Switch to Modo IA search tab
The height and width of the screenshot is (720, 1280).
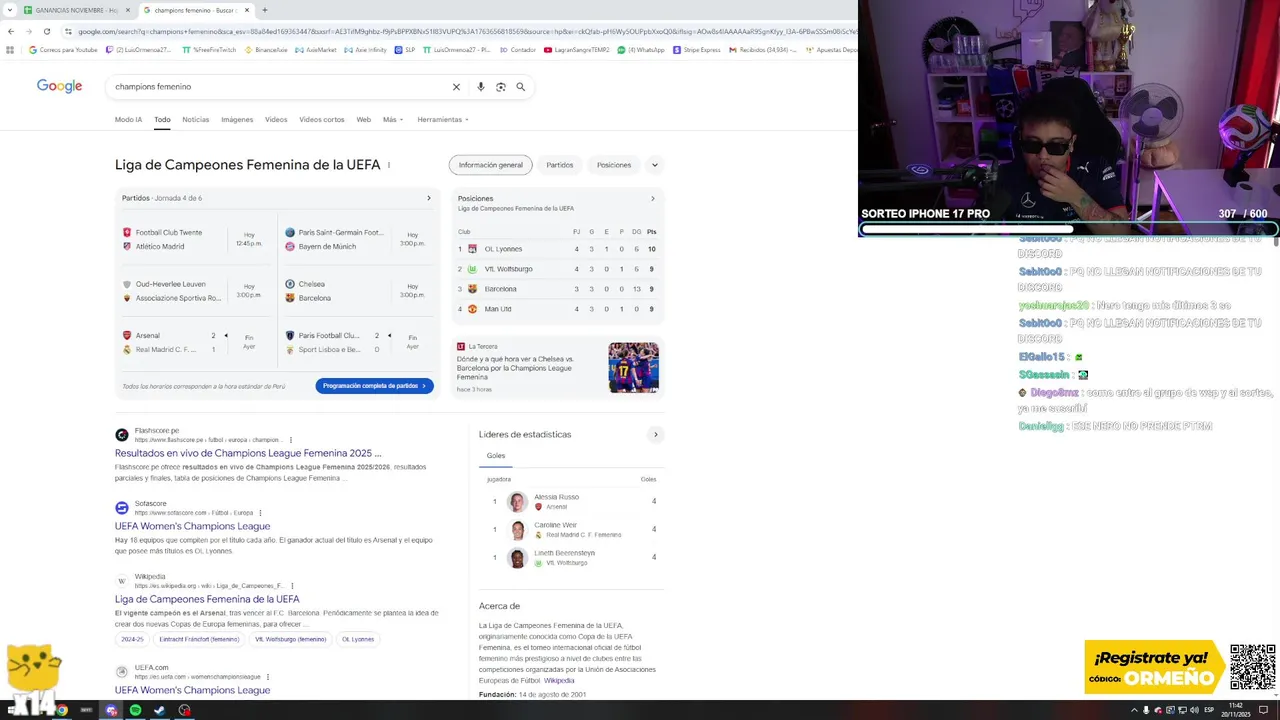(128, 119)
